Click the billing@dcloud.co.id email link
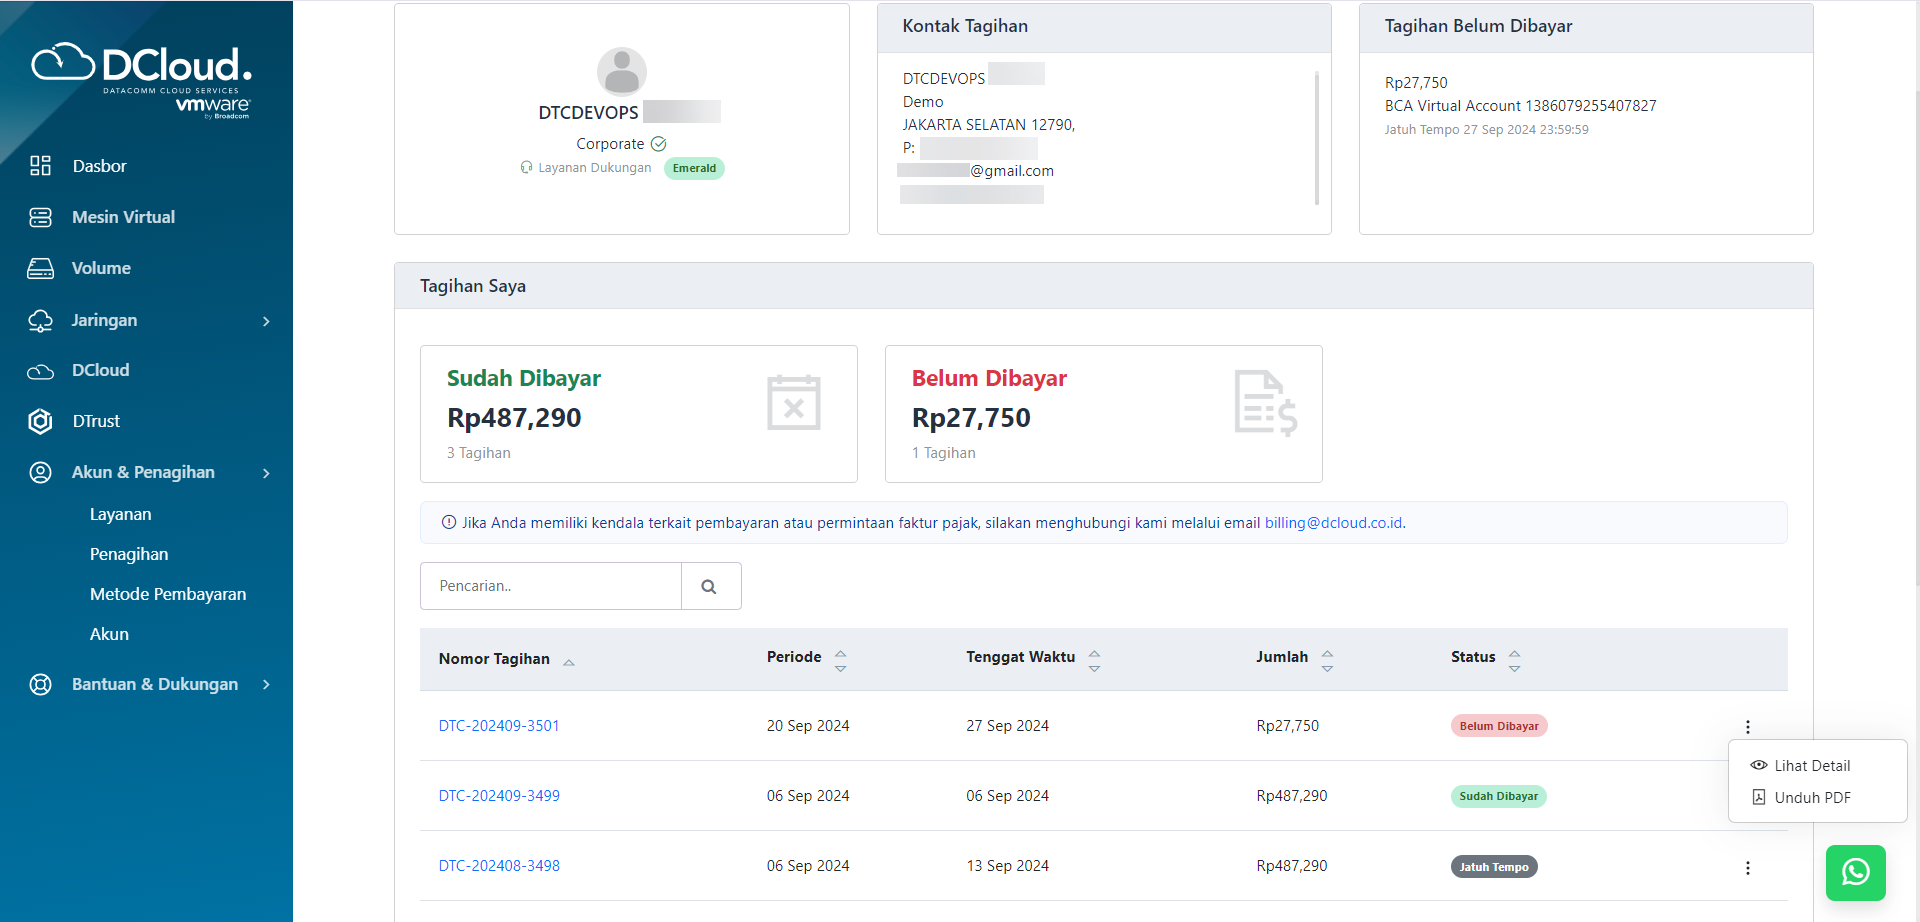 click(1333, 523)
